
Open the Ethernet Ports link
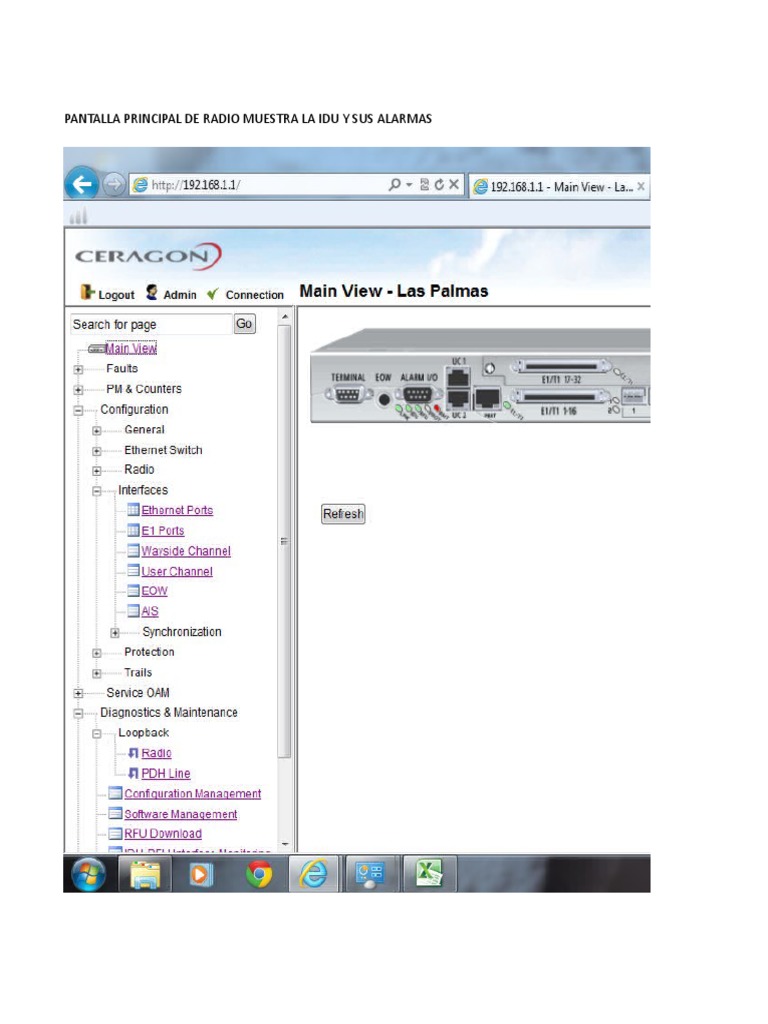pos(177,510)
